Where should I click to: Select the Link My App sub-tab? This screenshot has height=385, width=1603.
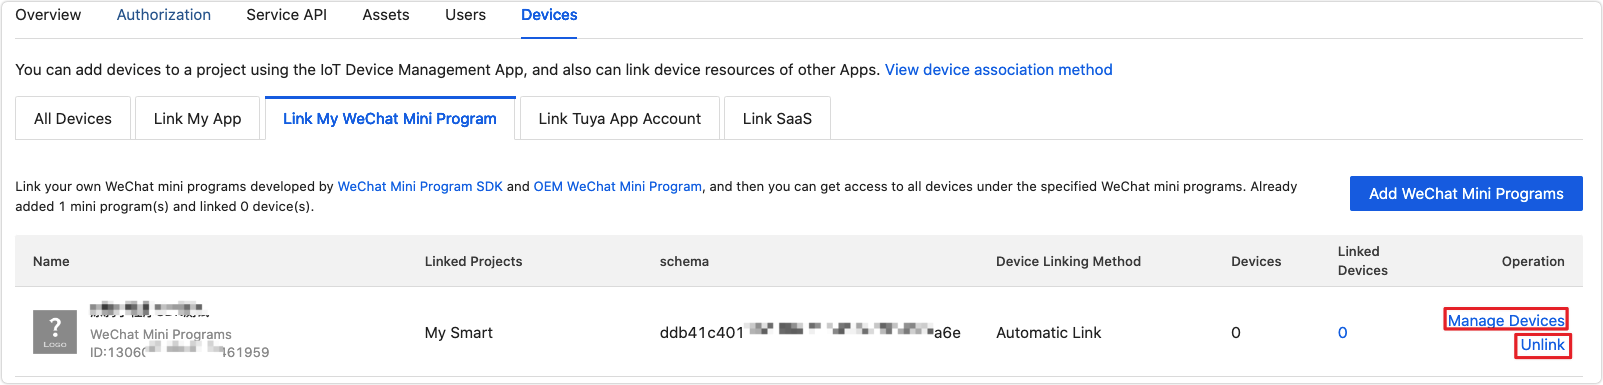(x=198, y=118)
